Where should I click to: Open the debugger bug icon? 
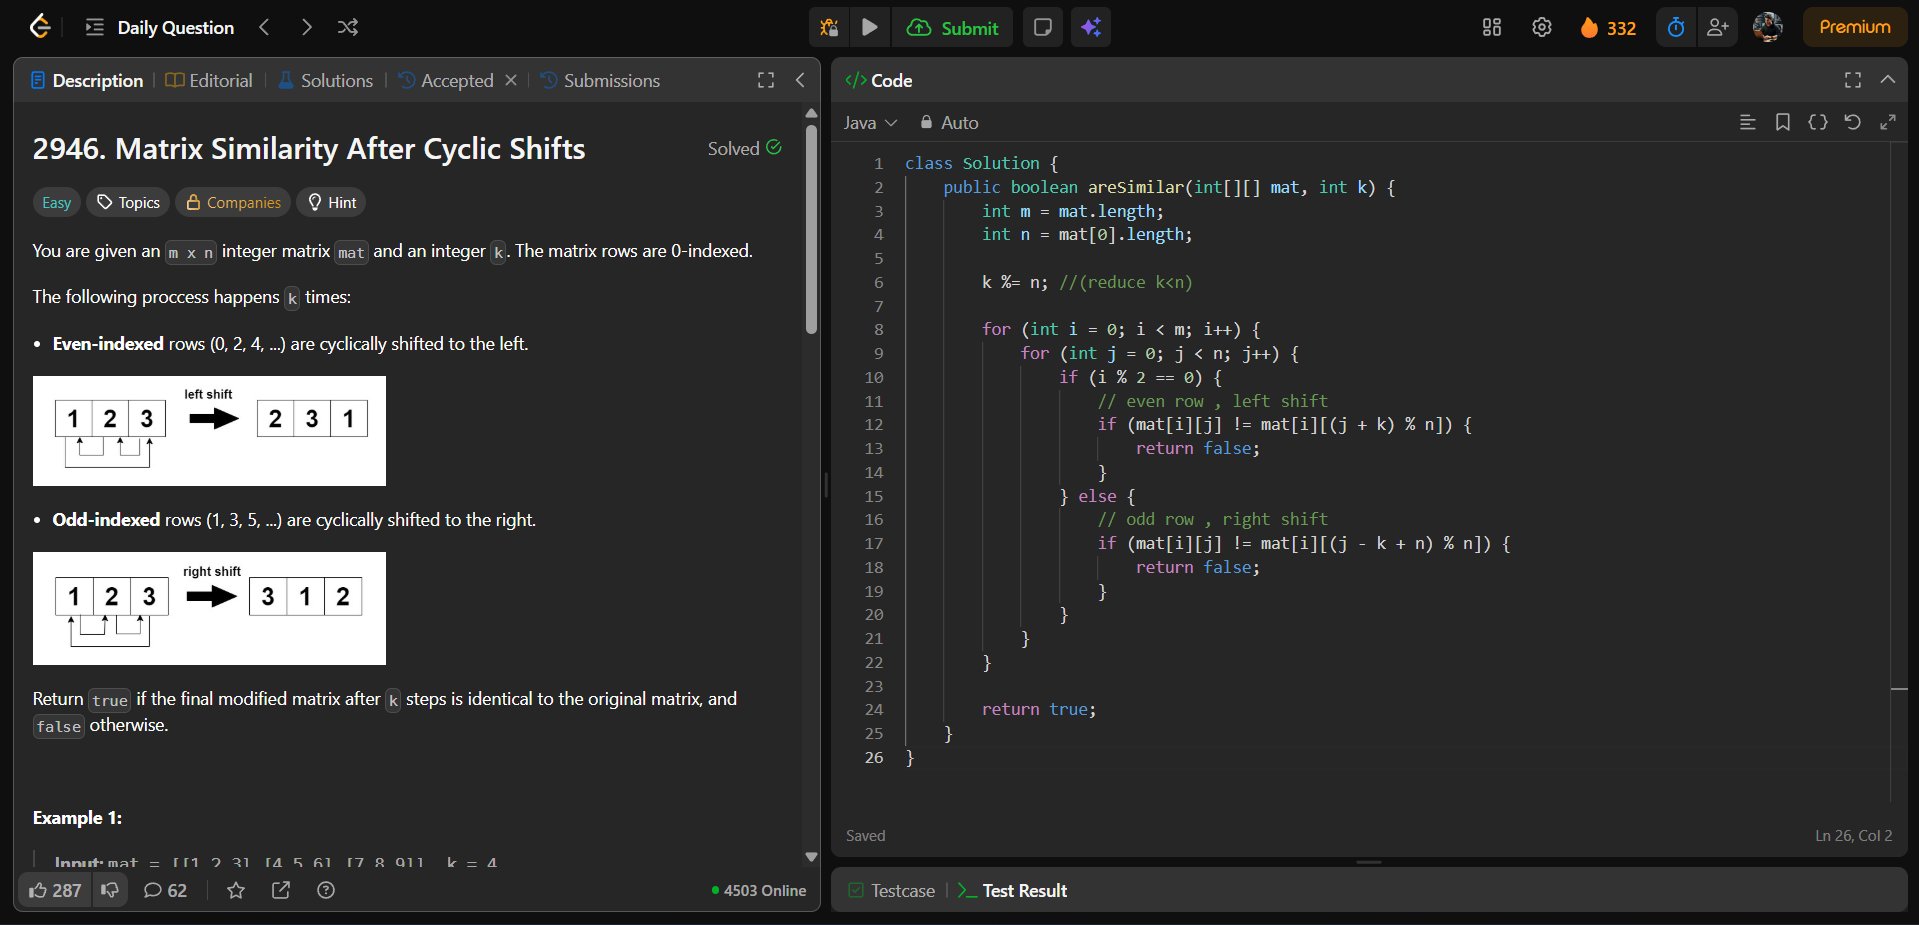(x=829, y=27)
